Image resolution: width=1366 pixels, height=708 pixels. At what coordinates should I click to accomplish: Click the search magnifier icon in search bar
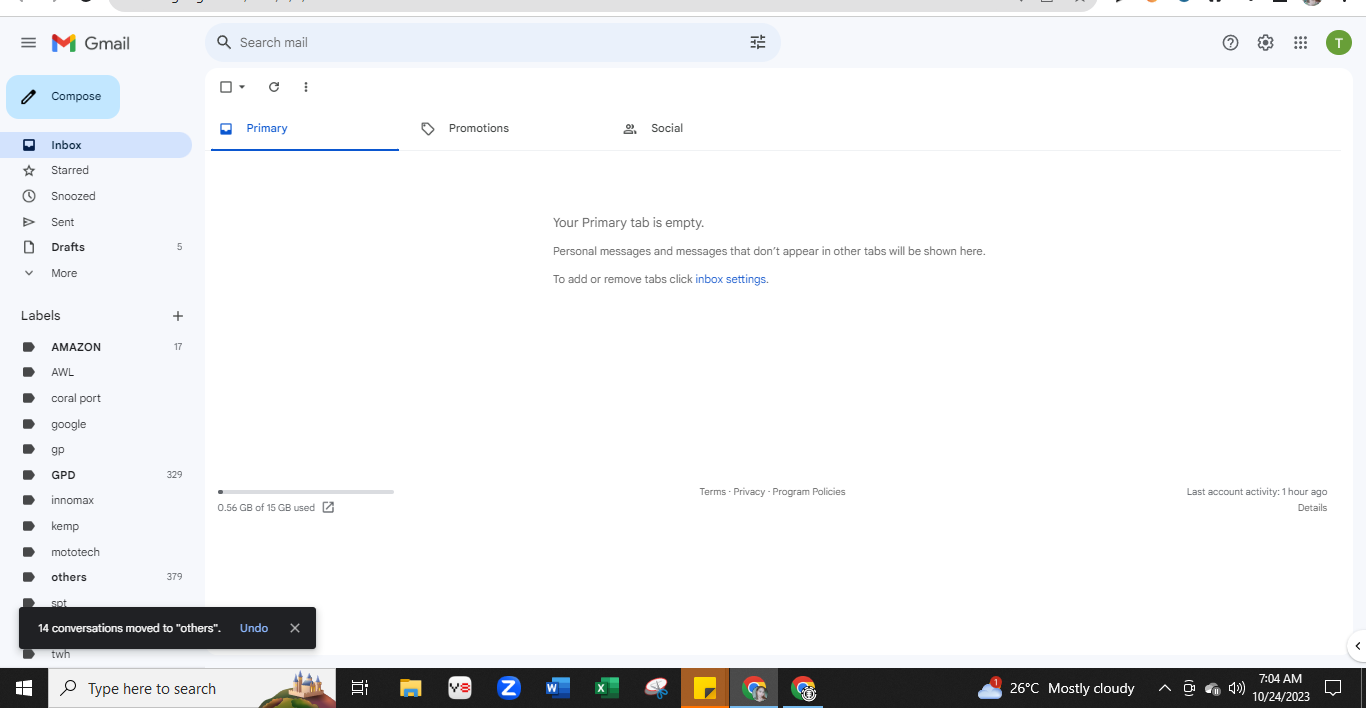click(x=224, y=42)
